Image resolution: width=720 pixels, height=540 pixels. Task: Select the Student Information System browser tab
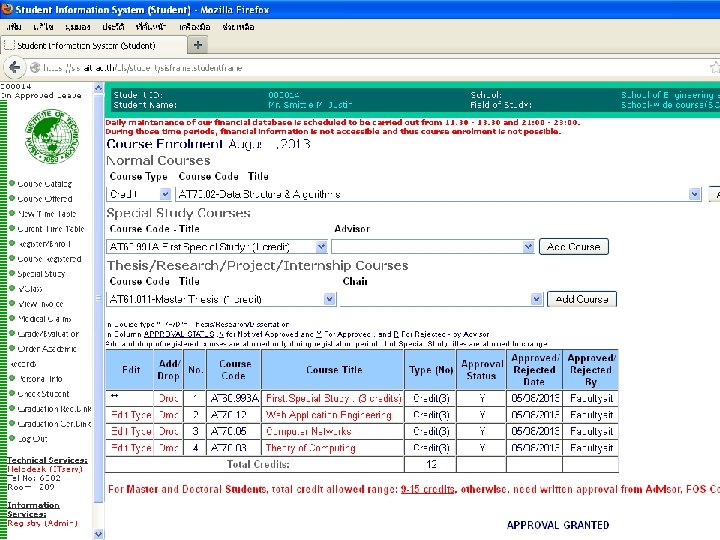coord(94,45)
